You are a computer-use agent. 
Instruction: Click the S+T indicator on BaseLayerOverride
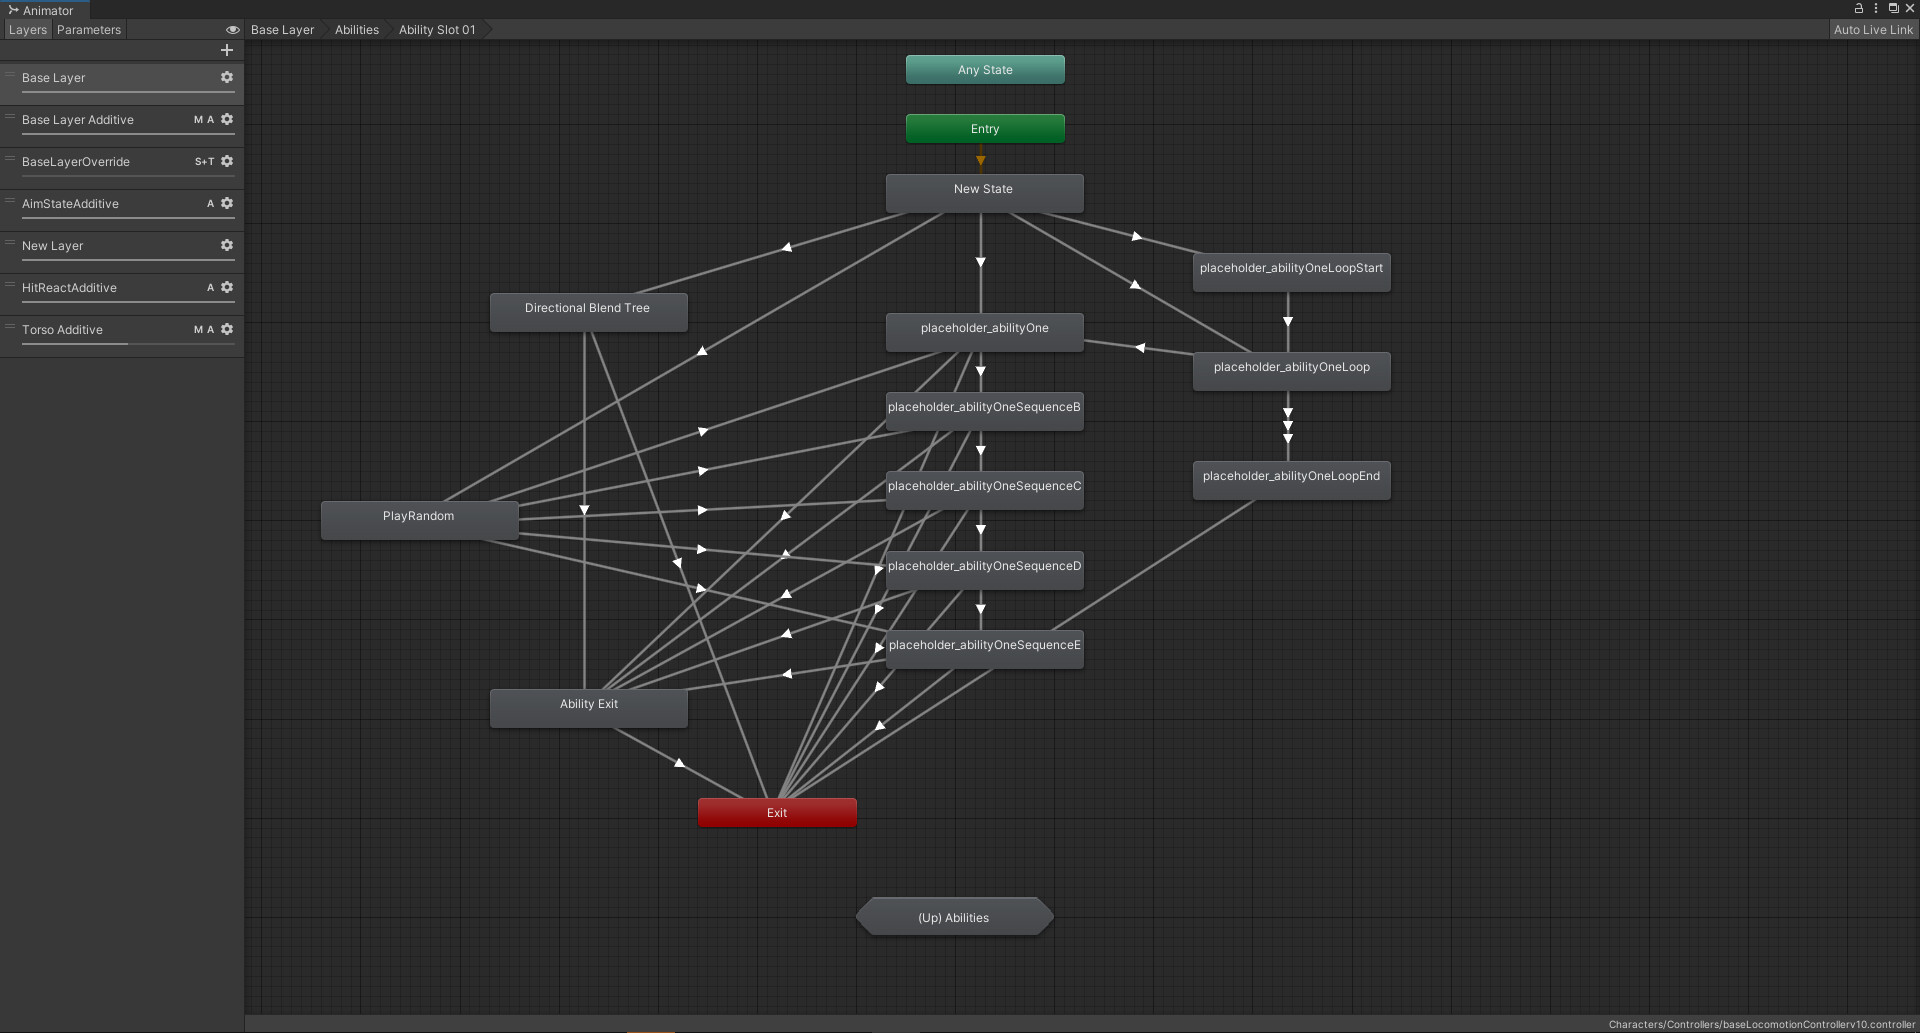pyautogui.click(x=203, y=161)
